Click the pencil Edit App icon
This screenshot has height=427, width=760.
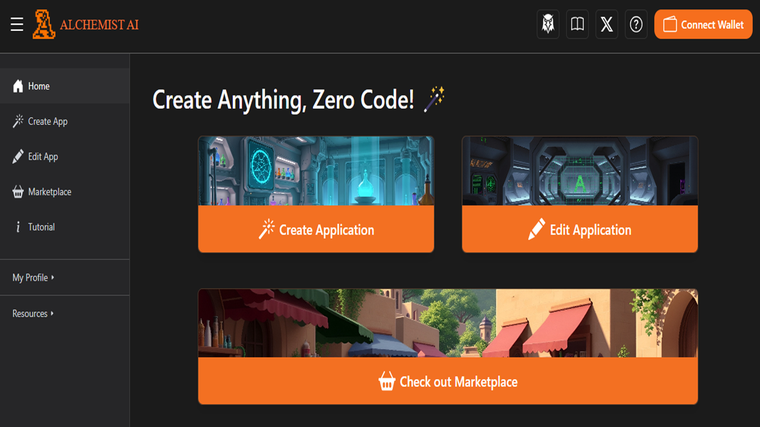click(18, 157)
